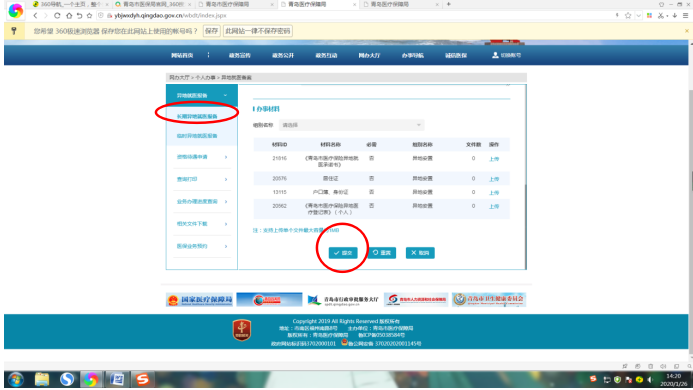
Task: Go to browser home via house icon
Action: [69, 15]
